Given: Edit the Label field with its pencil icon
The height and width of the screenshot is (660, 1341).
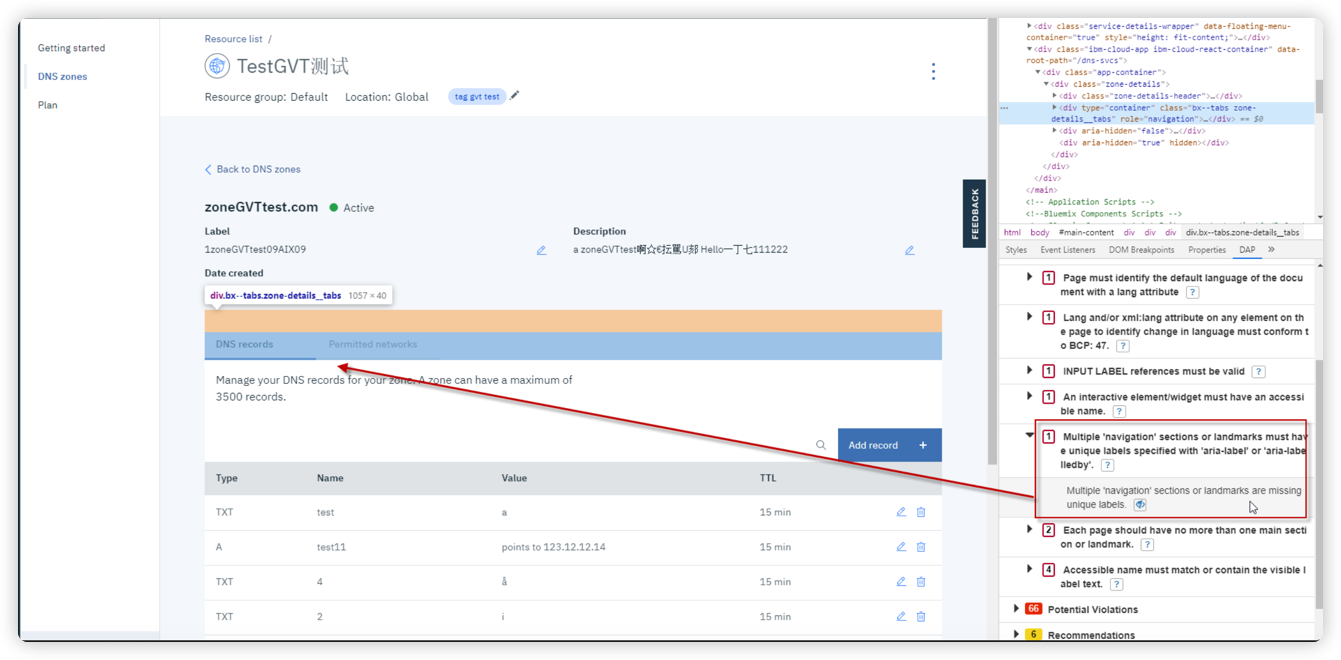Looking at the screenshot, I should tap(541, 250).
